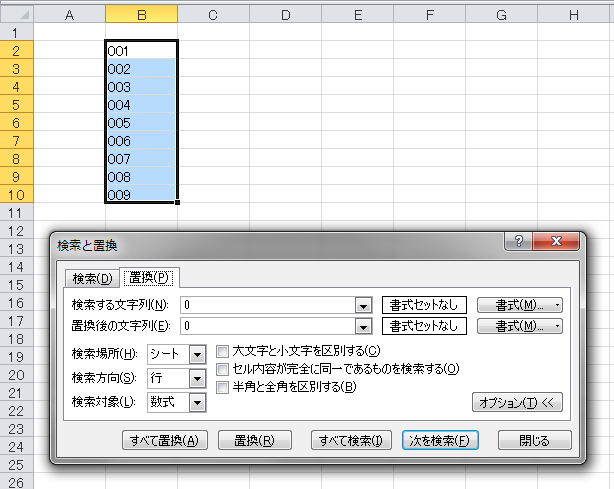Select column A header
The image size is (614, 489).
pos(69,15)
